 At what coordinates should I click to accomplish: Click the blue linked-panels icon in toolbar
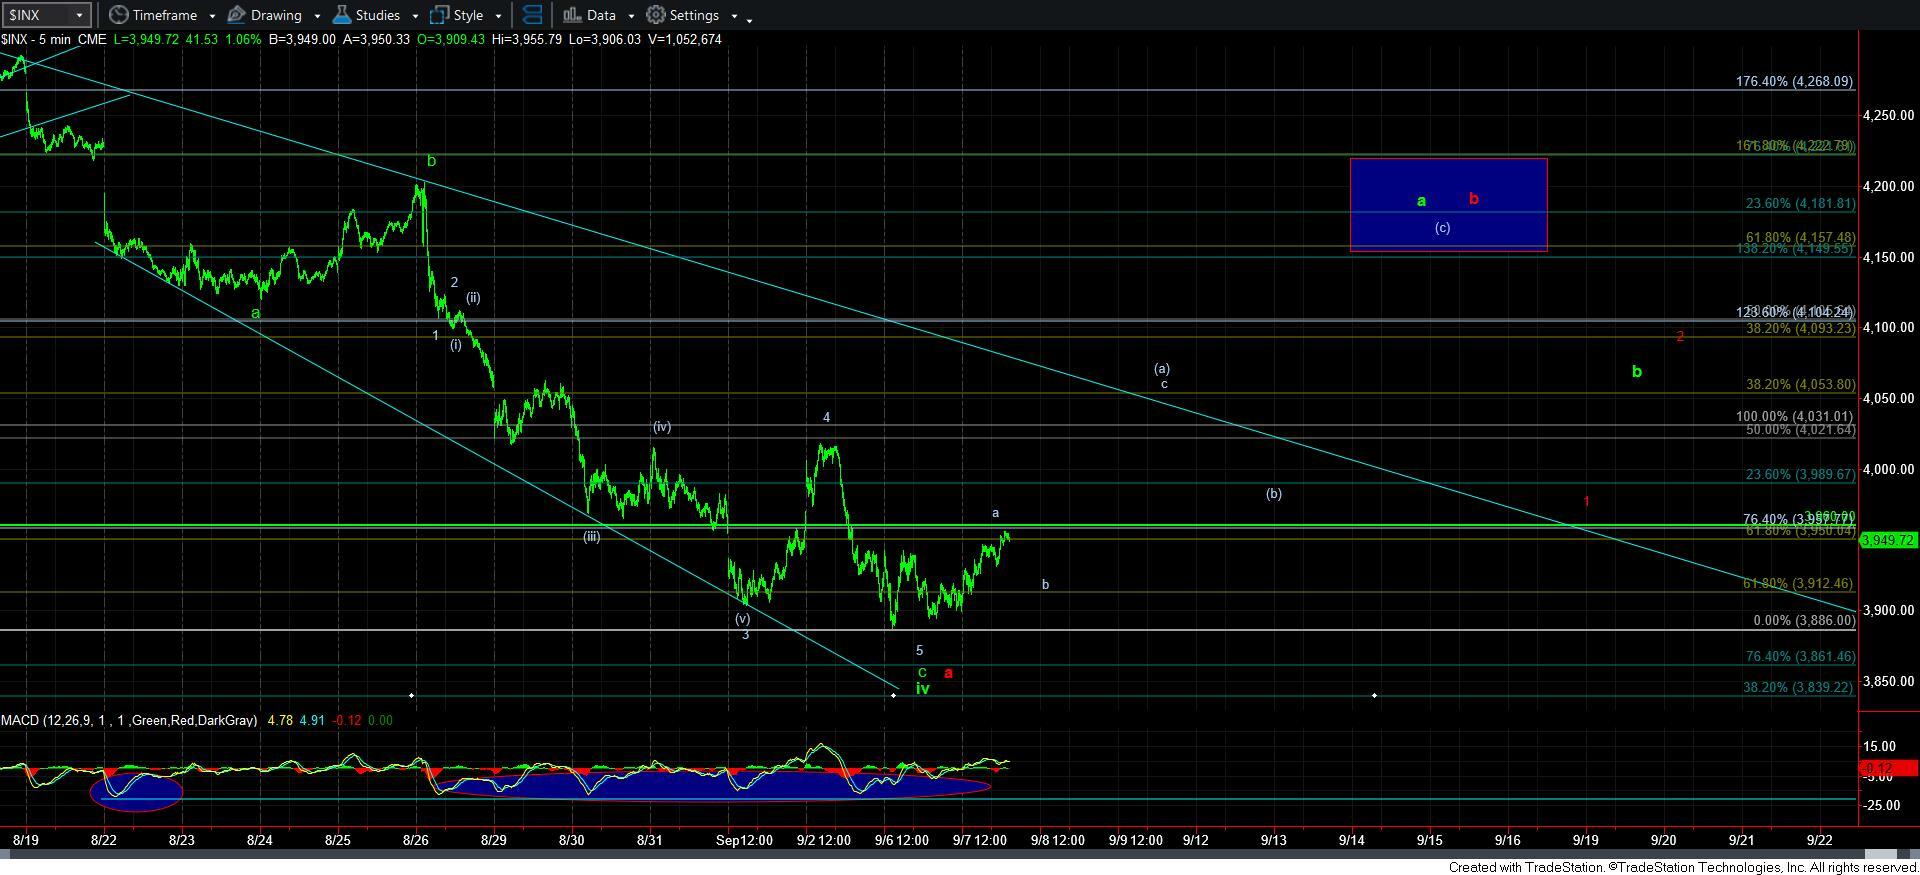(x=532, y=15)
